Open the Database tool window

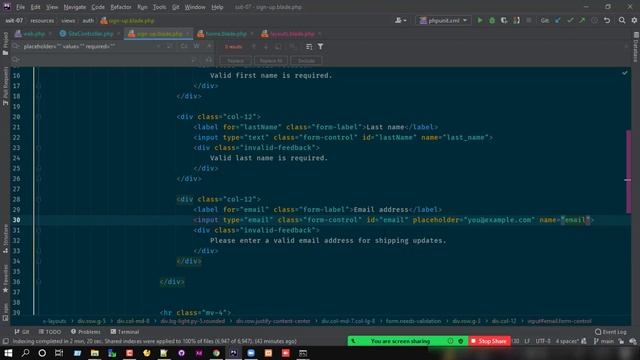(x=636, y=48)
